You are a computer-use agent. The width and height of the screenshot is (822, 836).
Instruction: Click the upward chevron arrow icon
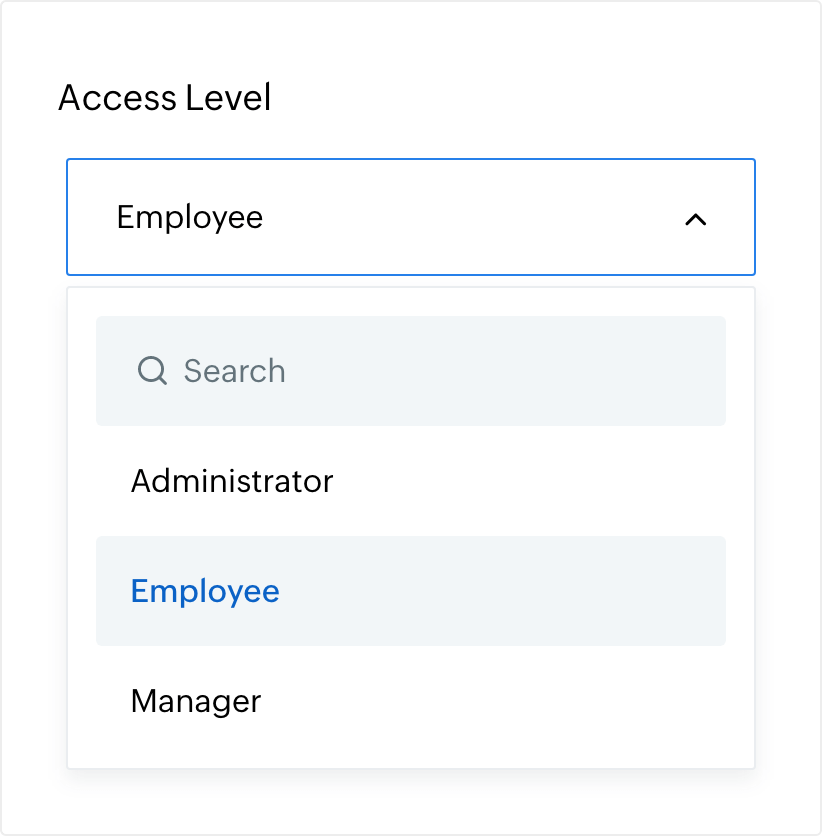[x=695, y=219]
